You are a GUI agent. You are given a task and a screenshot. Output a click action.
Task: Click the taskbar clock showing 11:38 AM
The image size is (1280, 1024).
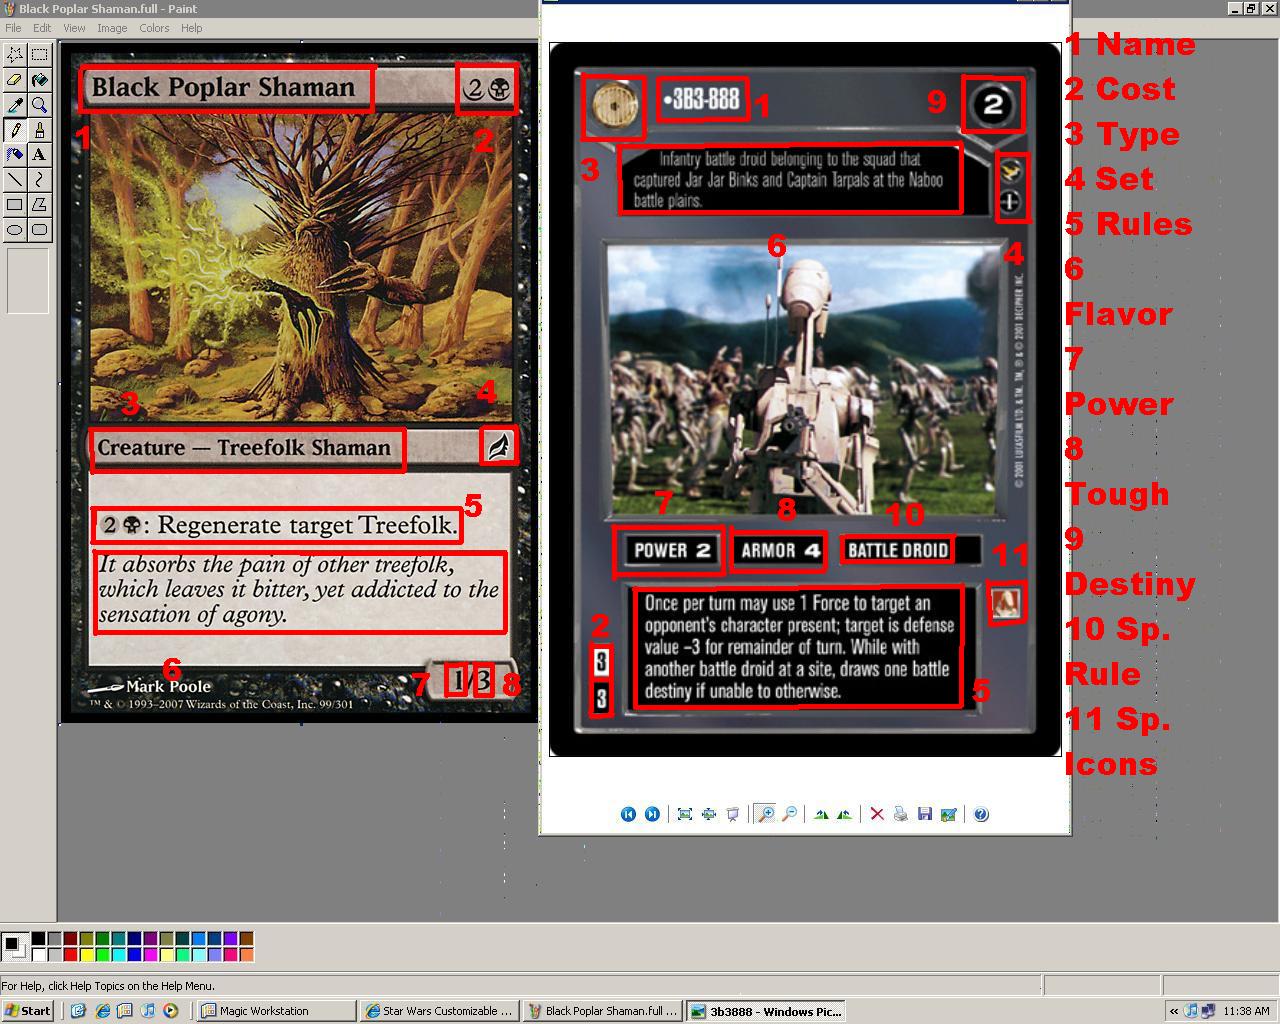click(1246, 1011)
